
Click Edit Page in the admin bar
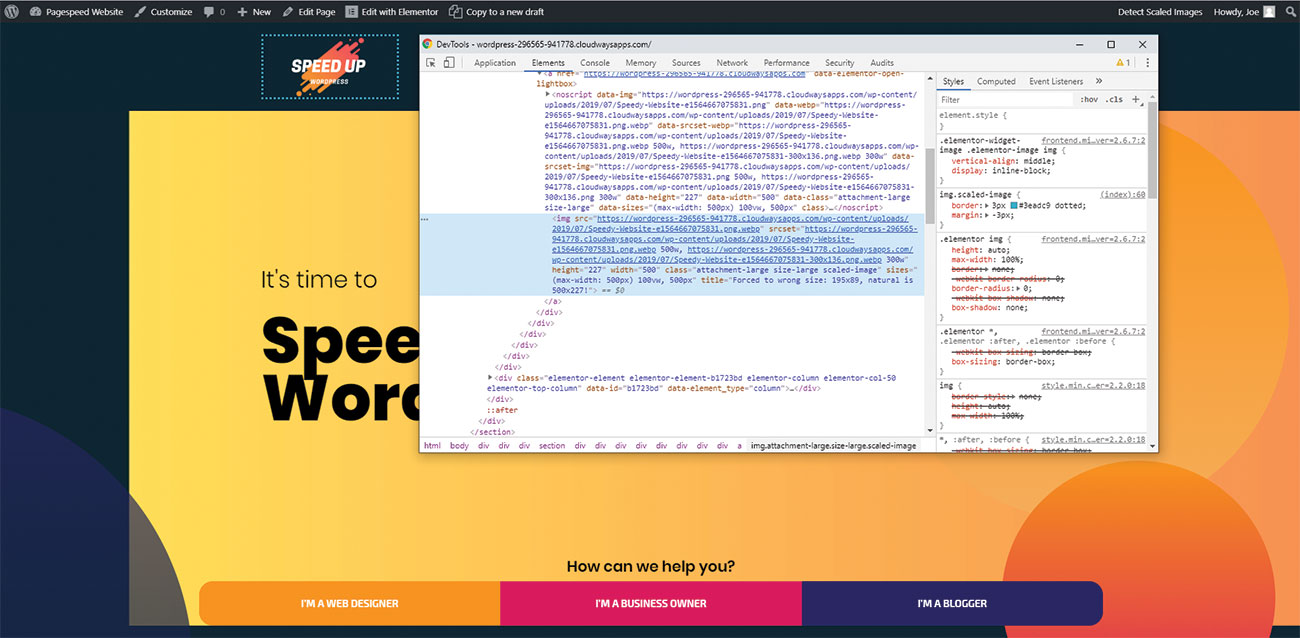coord(309,12)
